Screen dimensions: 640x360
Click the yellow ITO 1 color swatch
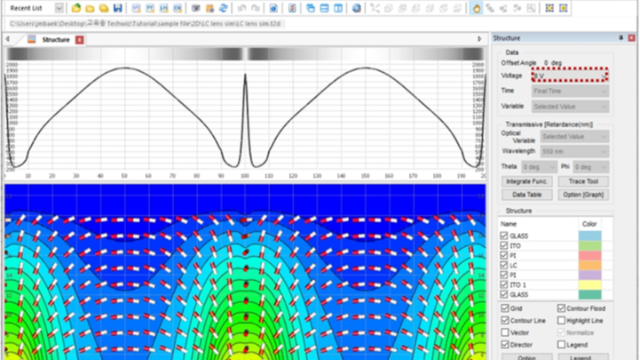(590, 285)
